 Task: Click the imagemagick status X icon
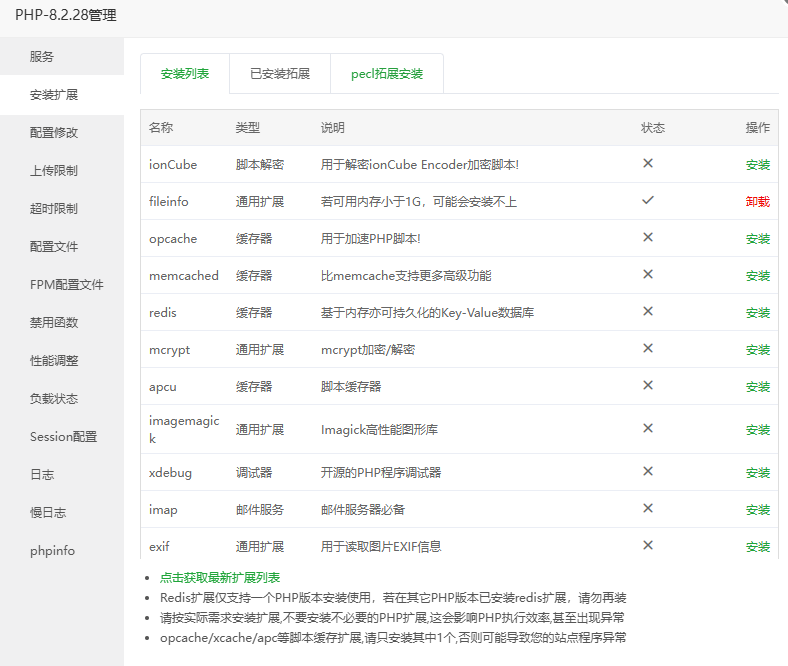648,428
